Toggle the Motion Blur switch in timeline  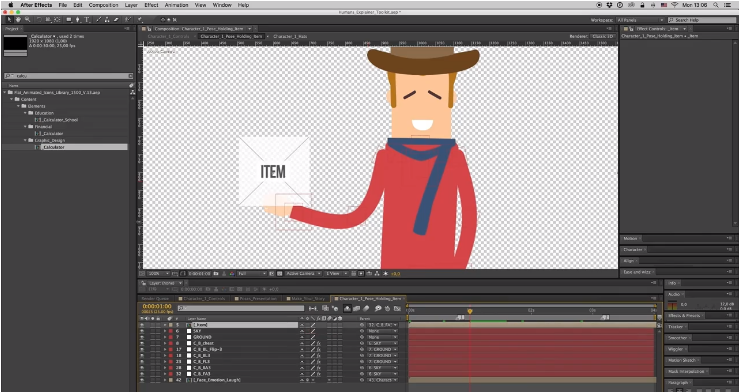tap(366, 309)
